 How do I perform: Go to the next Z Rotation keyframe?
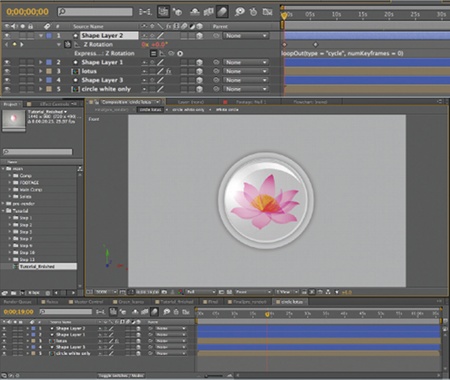point(22,44)
